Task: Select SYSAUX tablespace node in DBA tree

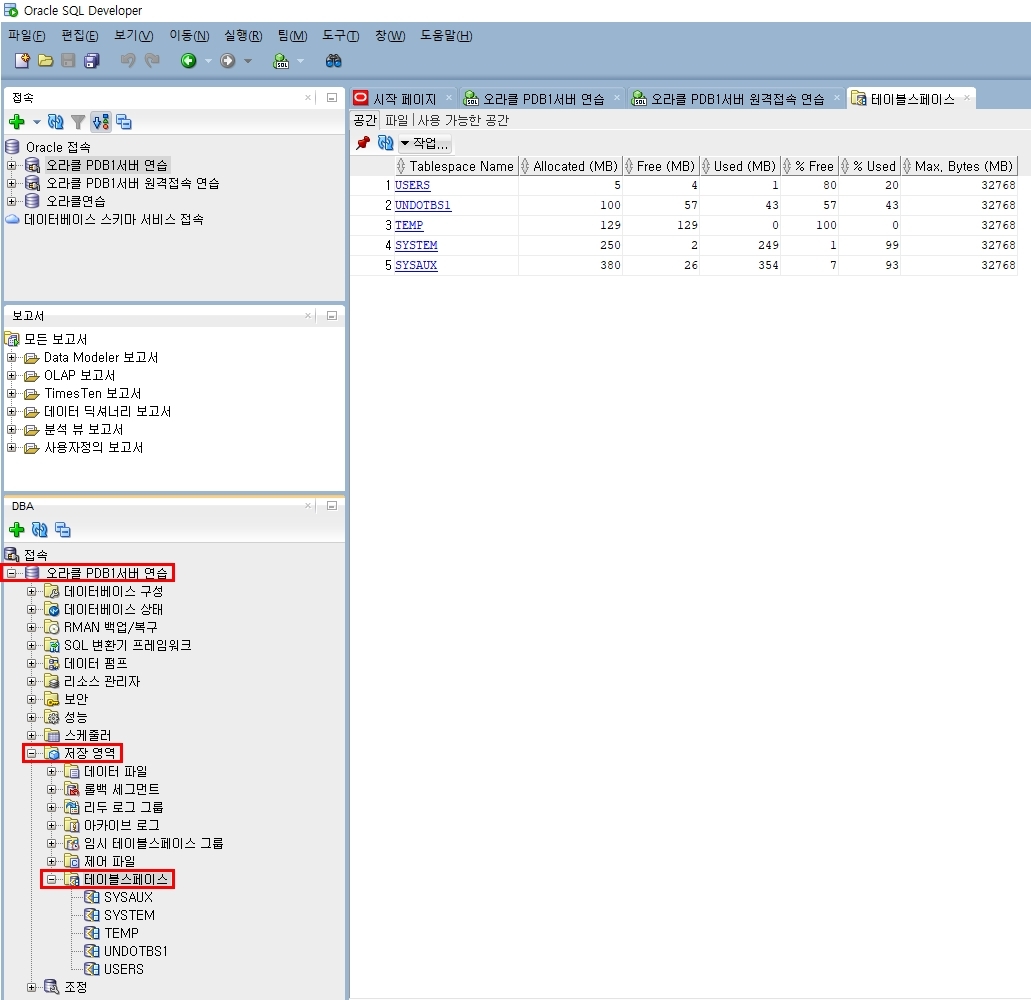Action: click(x=128, y=897)
